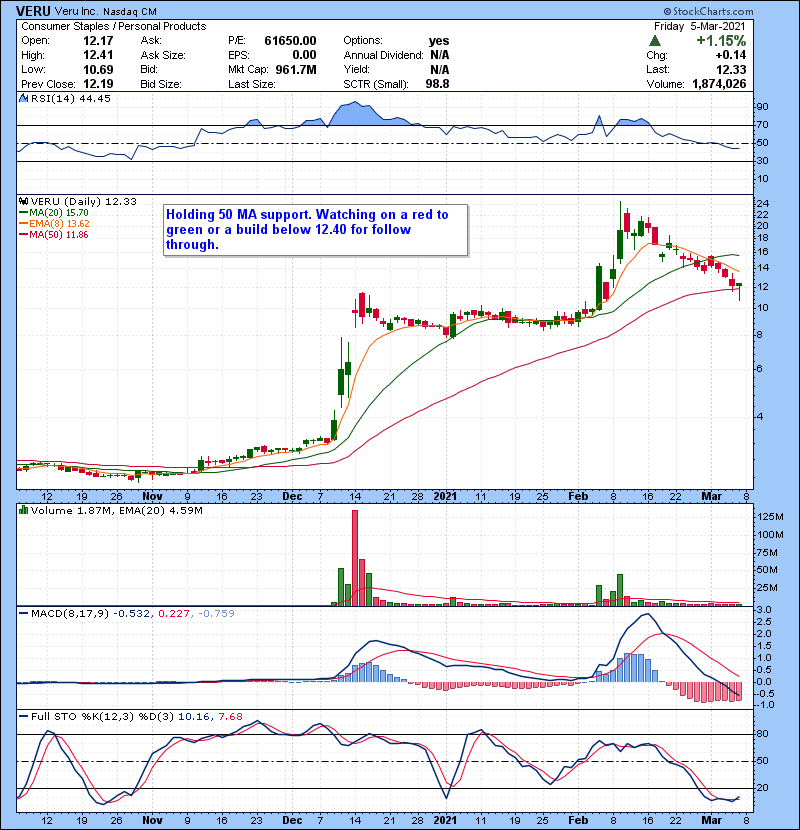Click the Options yes value

439,41
